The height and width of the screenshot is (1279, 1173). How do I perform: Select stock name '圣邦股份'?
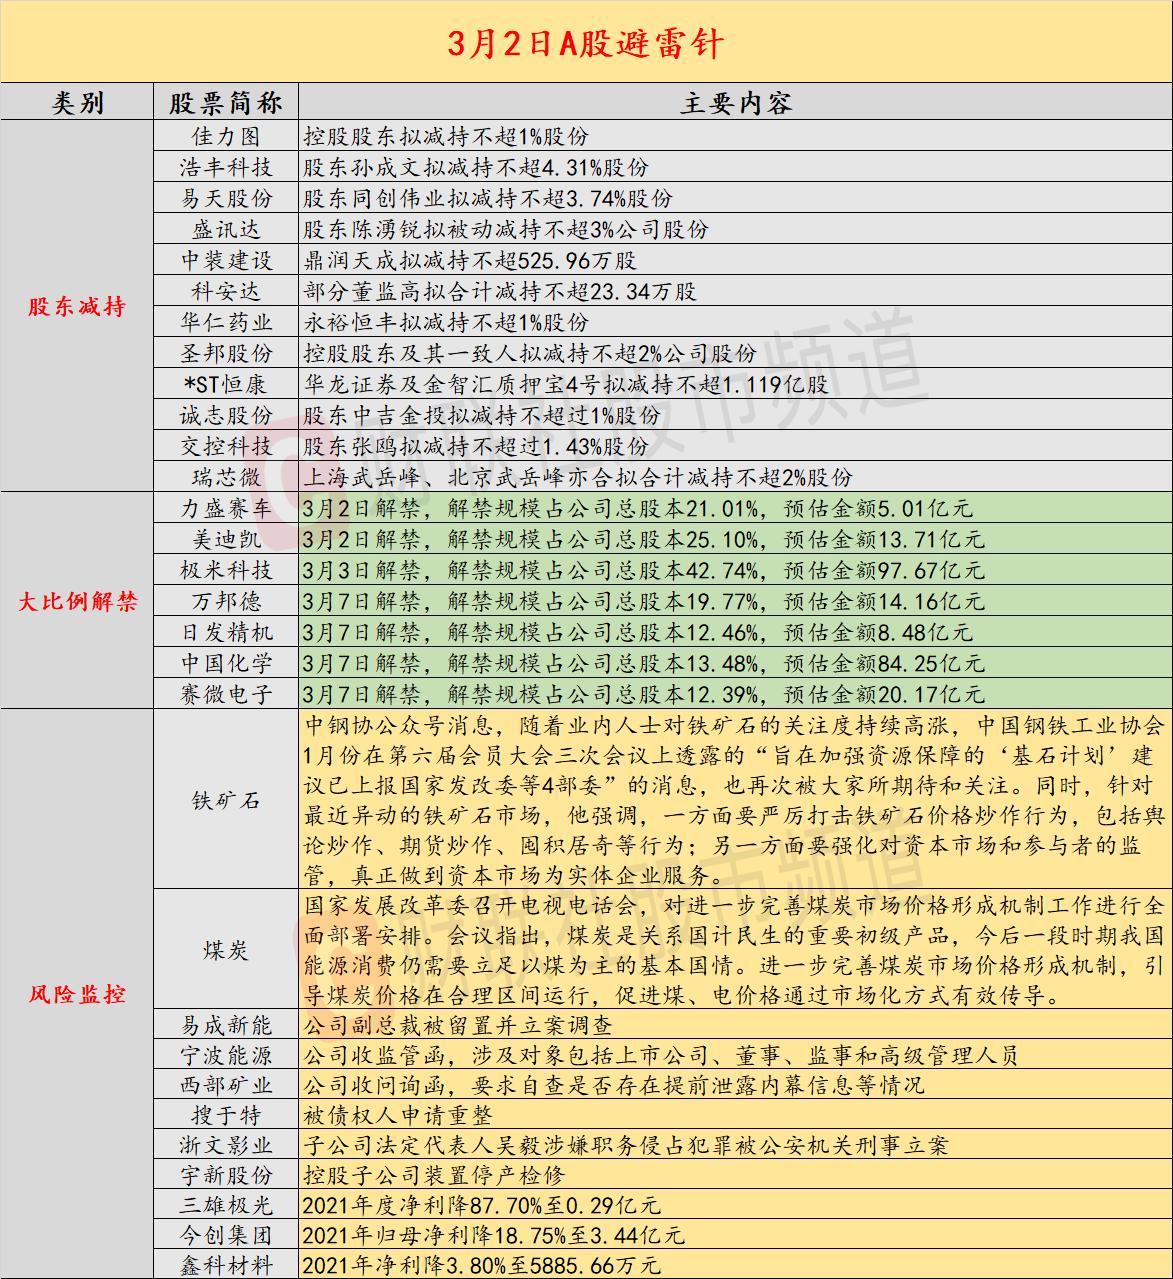pos(226,353)
